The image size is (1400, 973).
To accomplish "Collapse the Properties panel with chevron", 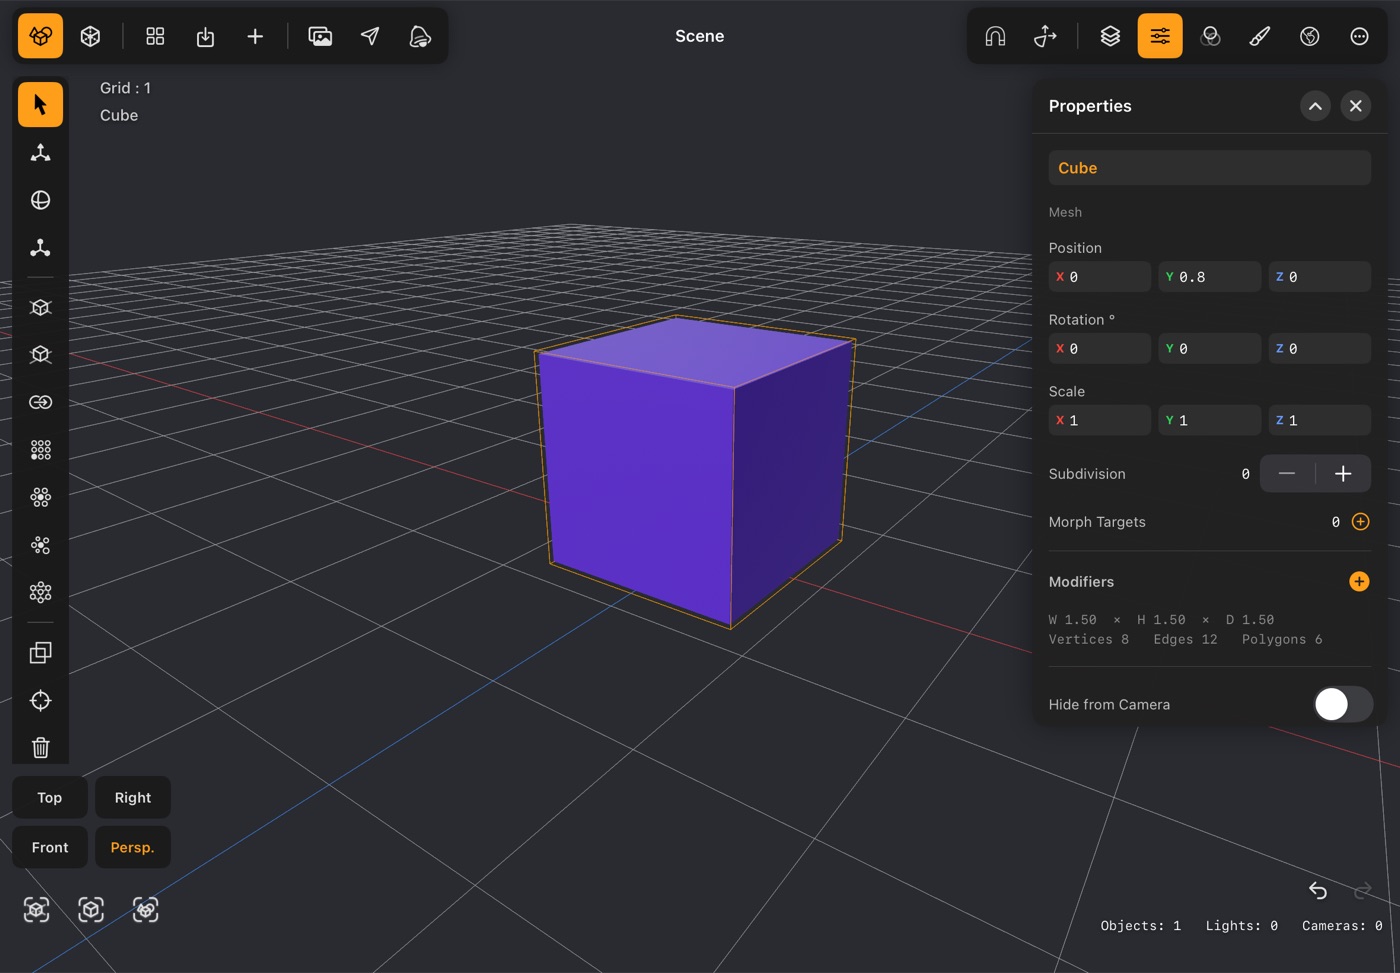I will 1315,106.
